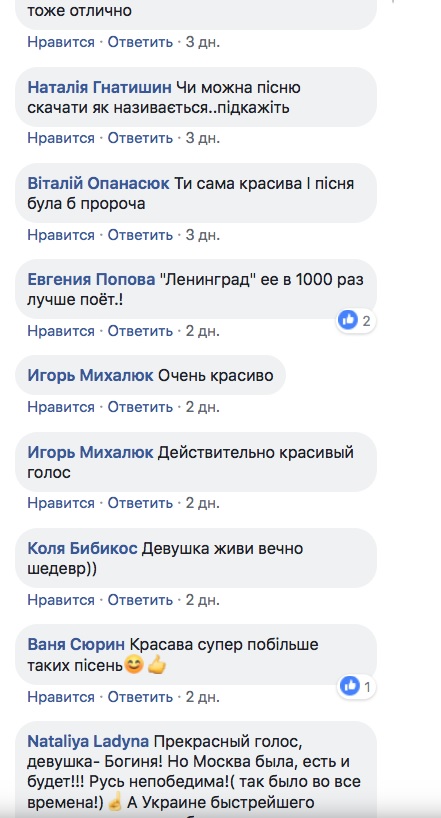Open the '3 дн.' timestamp on Віталій Опанасюк's comment

coord(202,235)
